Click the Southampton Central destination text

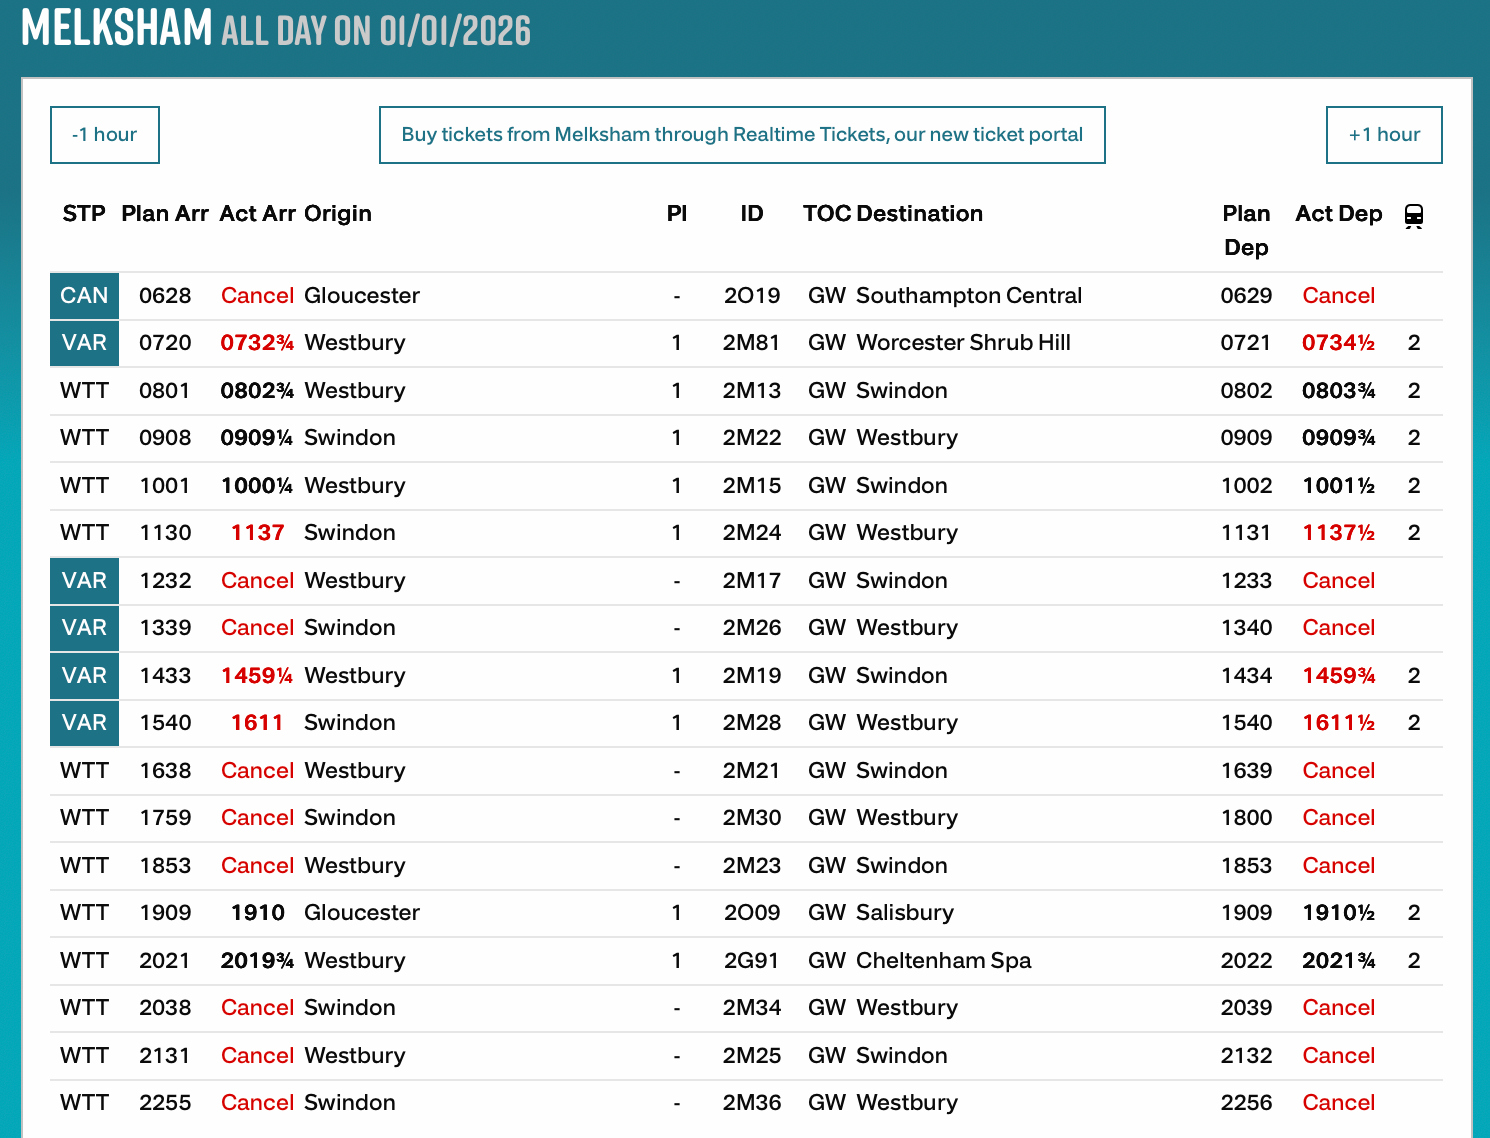pyautogui.click(x=968, y=296)
